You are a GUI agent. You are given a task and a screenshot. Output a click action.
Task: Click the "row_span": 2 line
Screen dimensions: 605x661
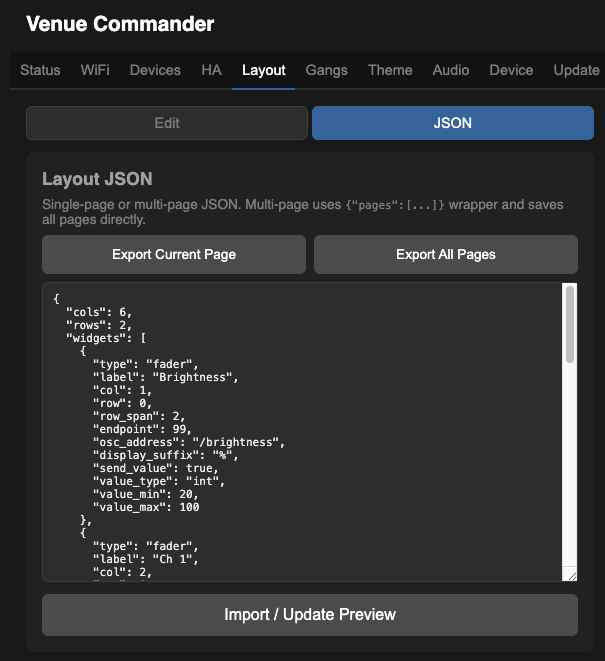139,416
